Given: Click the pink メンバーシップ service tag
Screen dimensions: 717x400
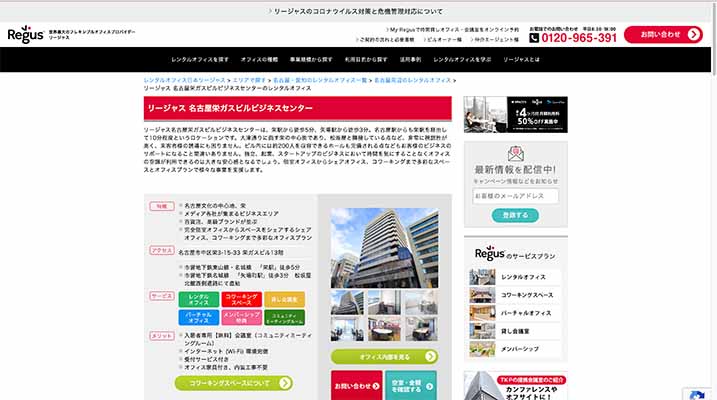Looking at the screenshot, I should pos(241,317).
